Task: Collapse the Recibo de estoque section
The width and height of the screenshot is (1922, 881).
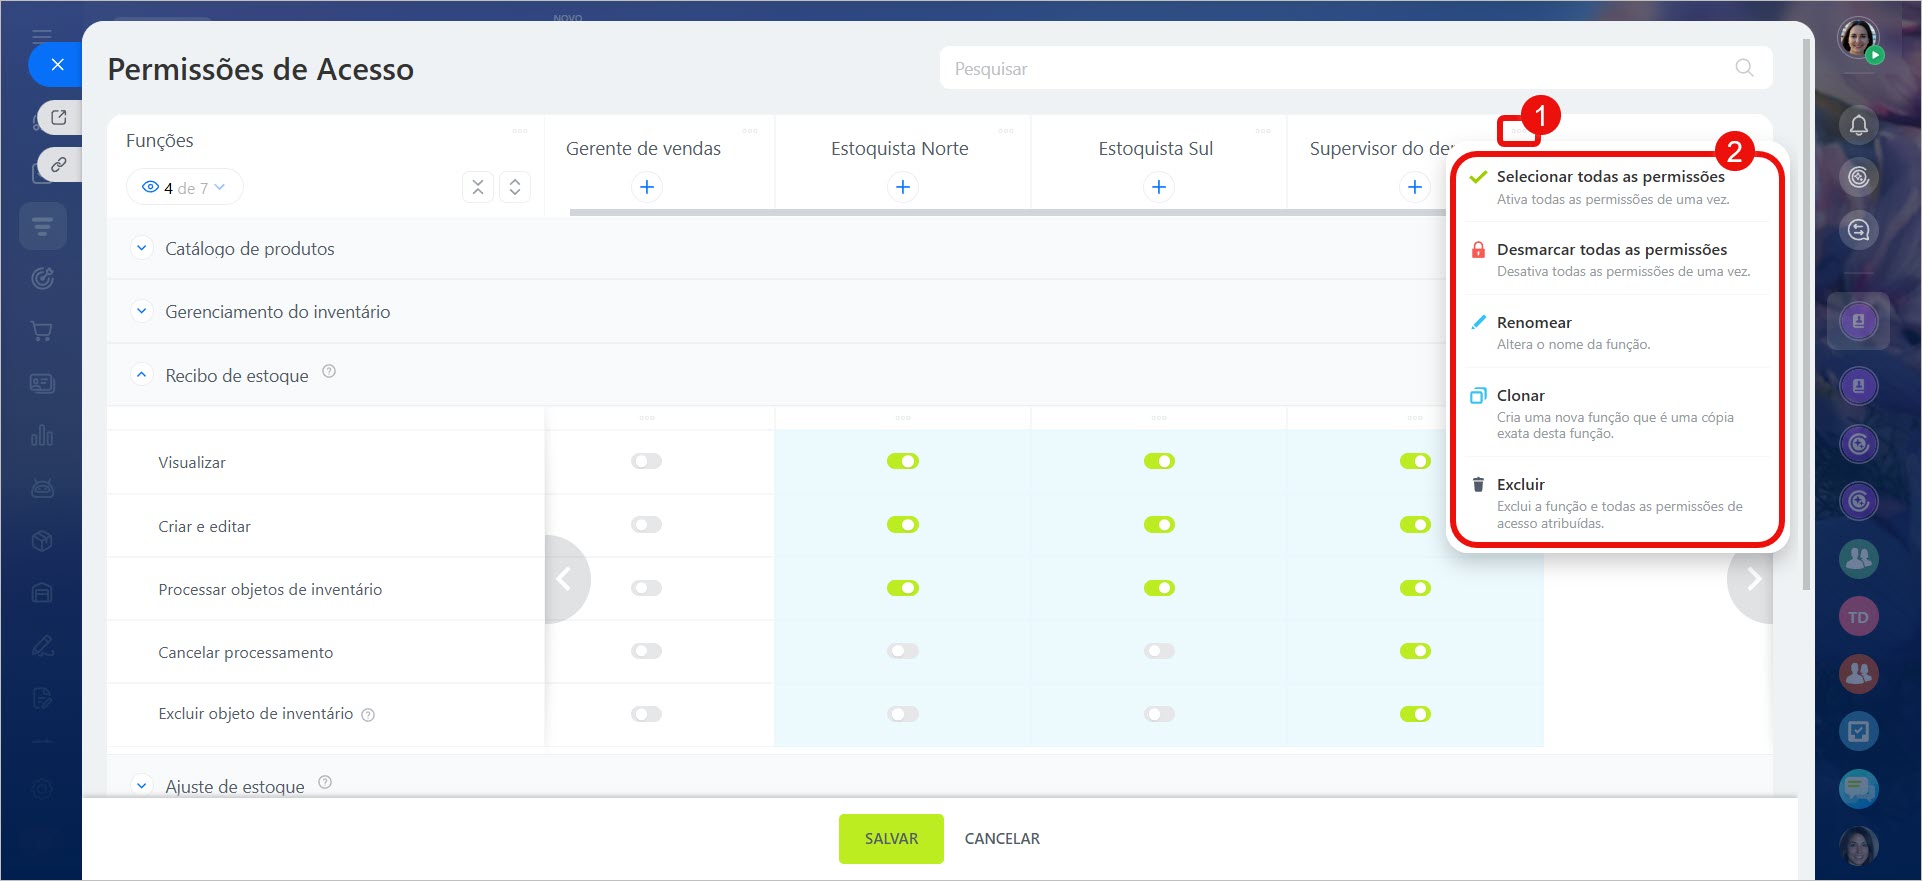Action: [x=142, y=375]
